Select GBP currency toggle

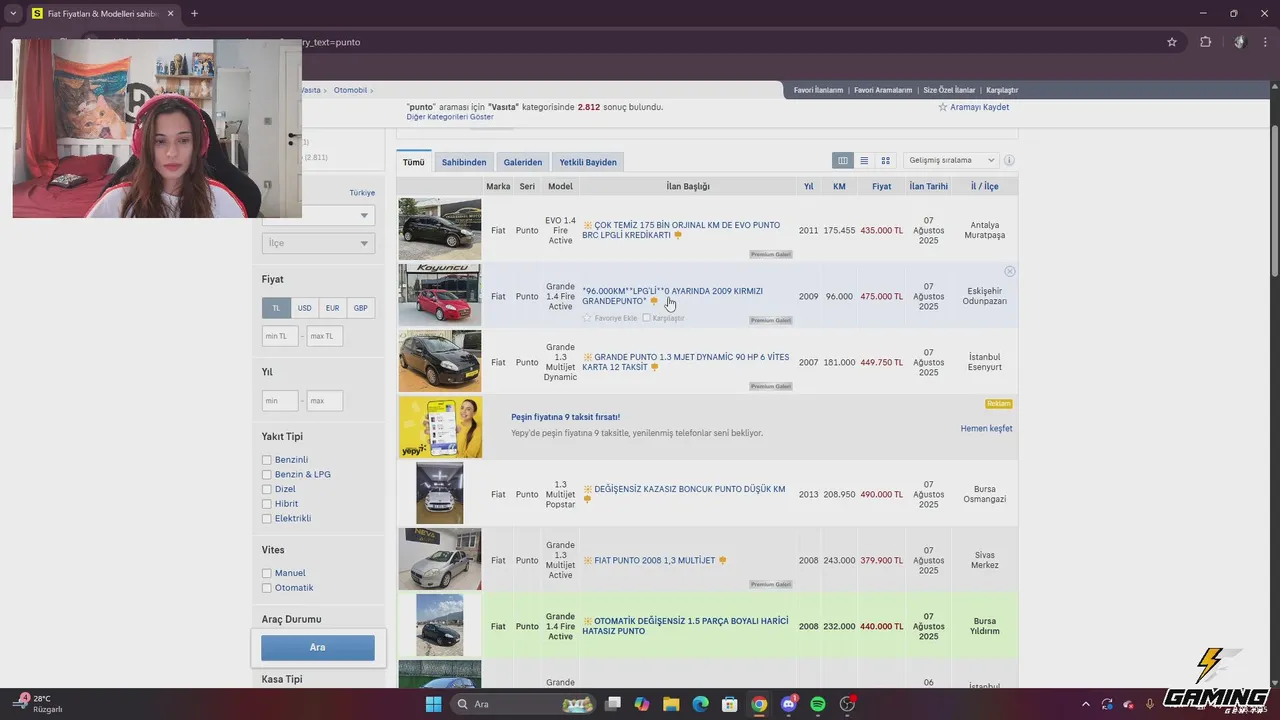[360, 308]
